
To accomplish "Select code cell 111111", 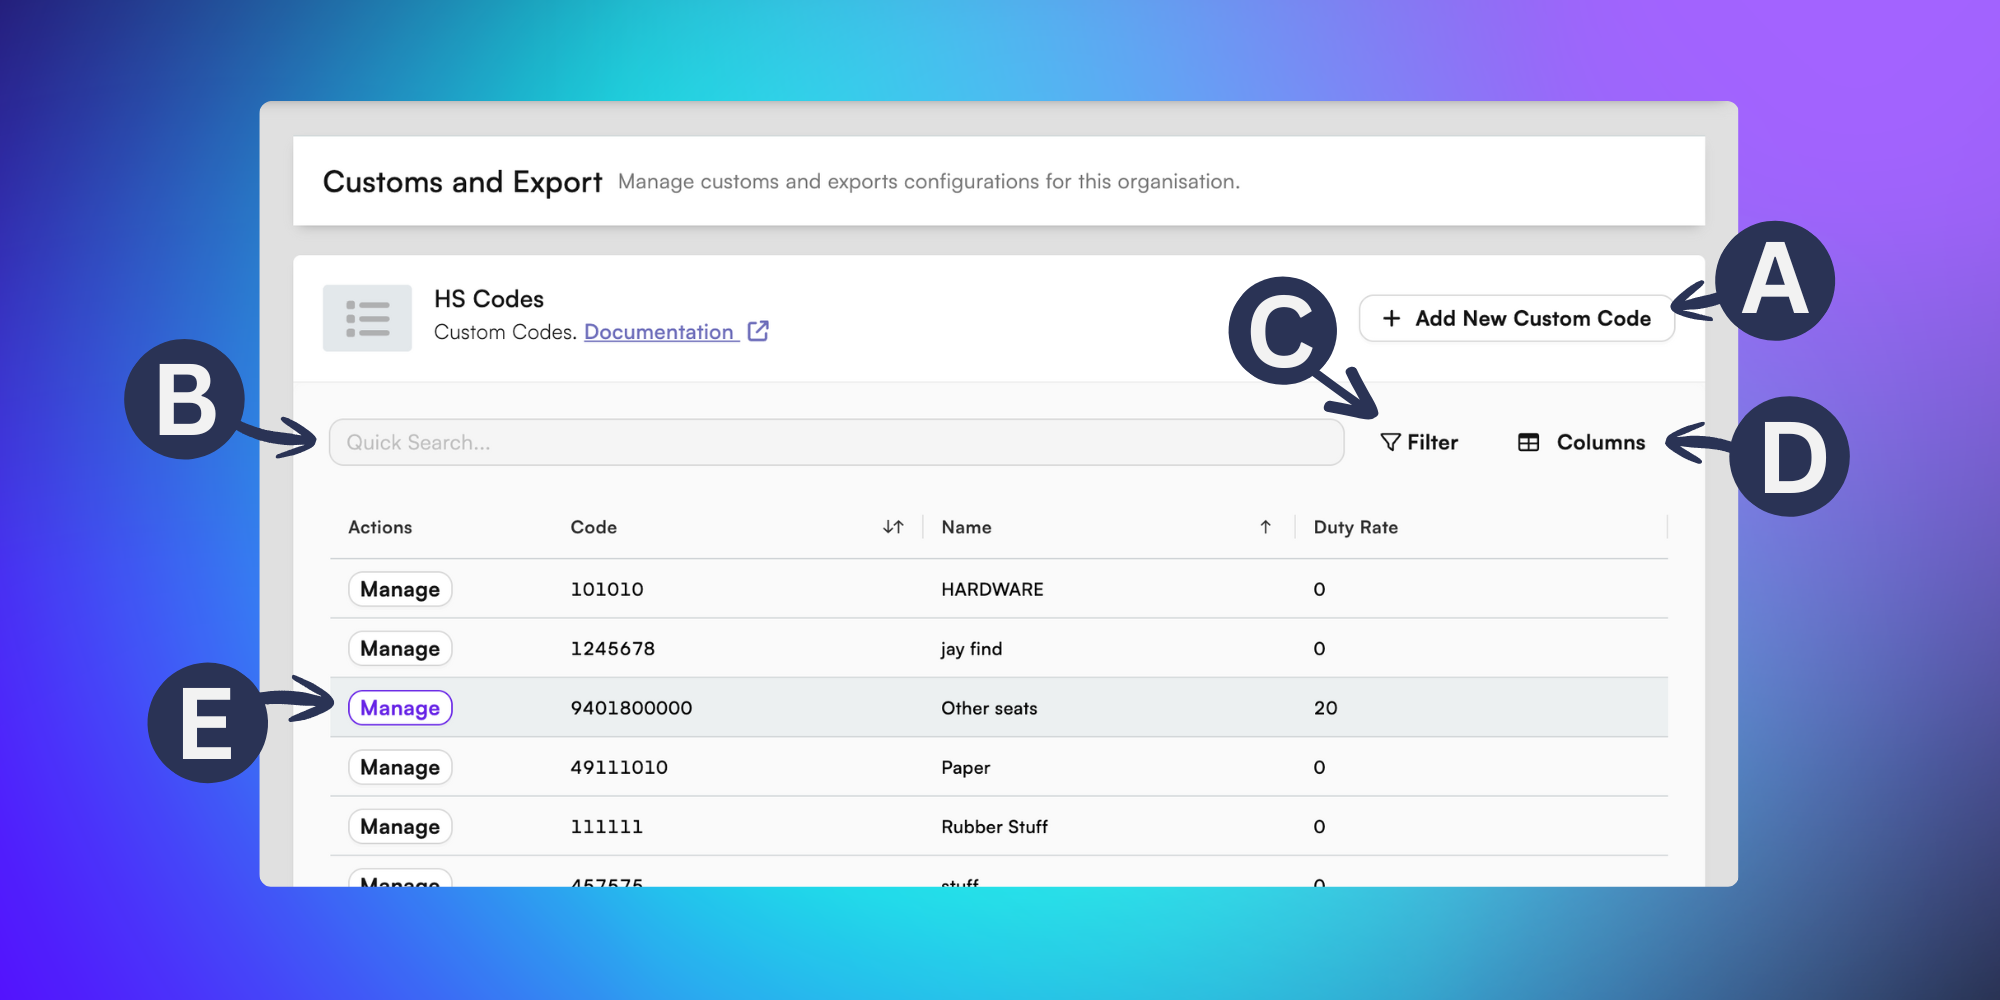I will (x=606, y=826).
